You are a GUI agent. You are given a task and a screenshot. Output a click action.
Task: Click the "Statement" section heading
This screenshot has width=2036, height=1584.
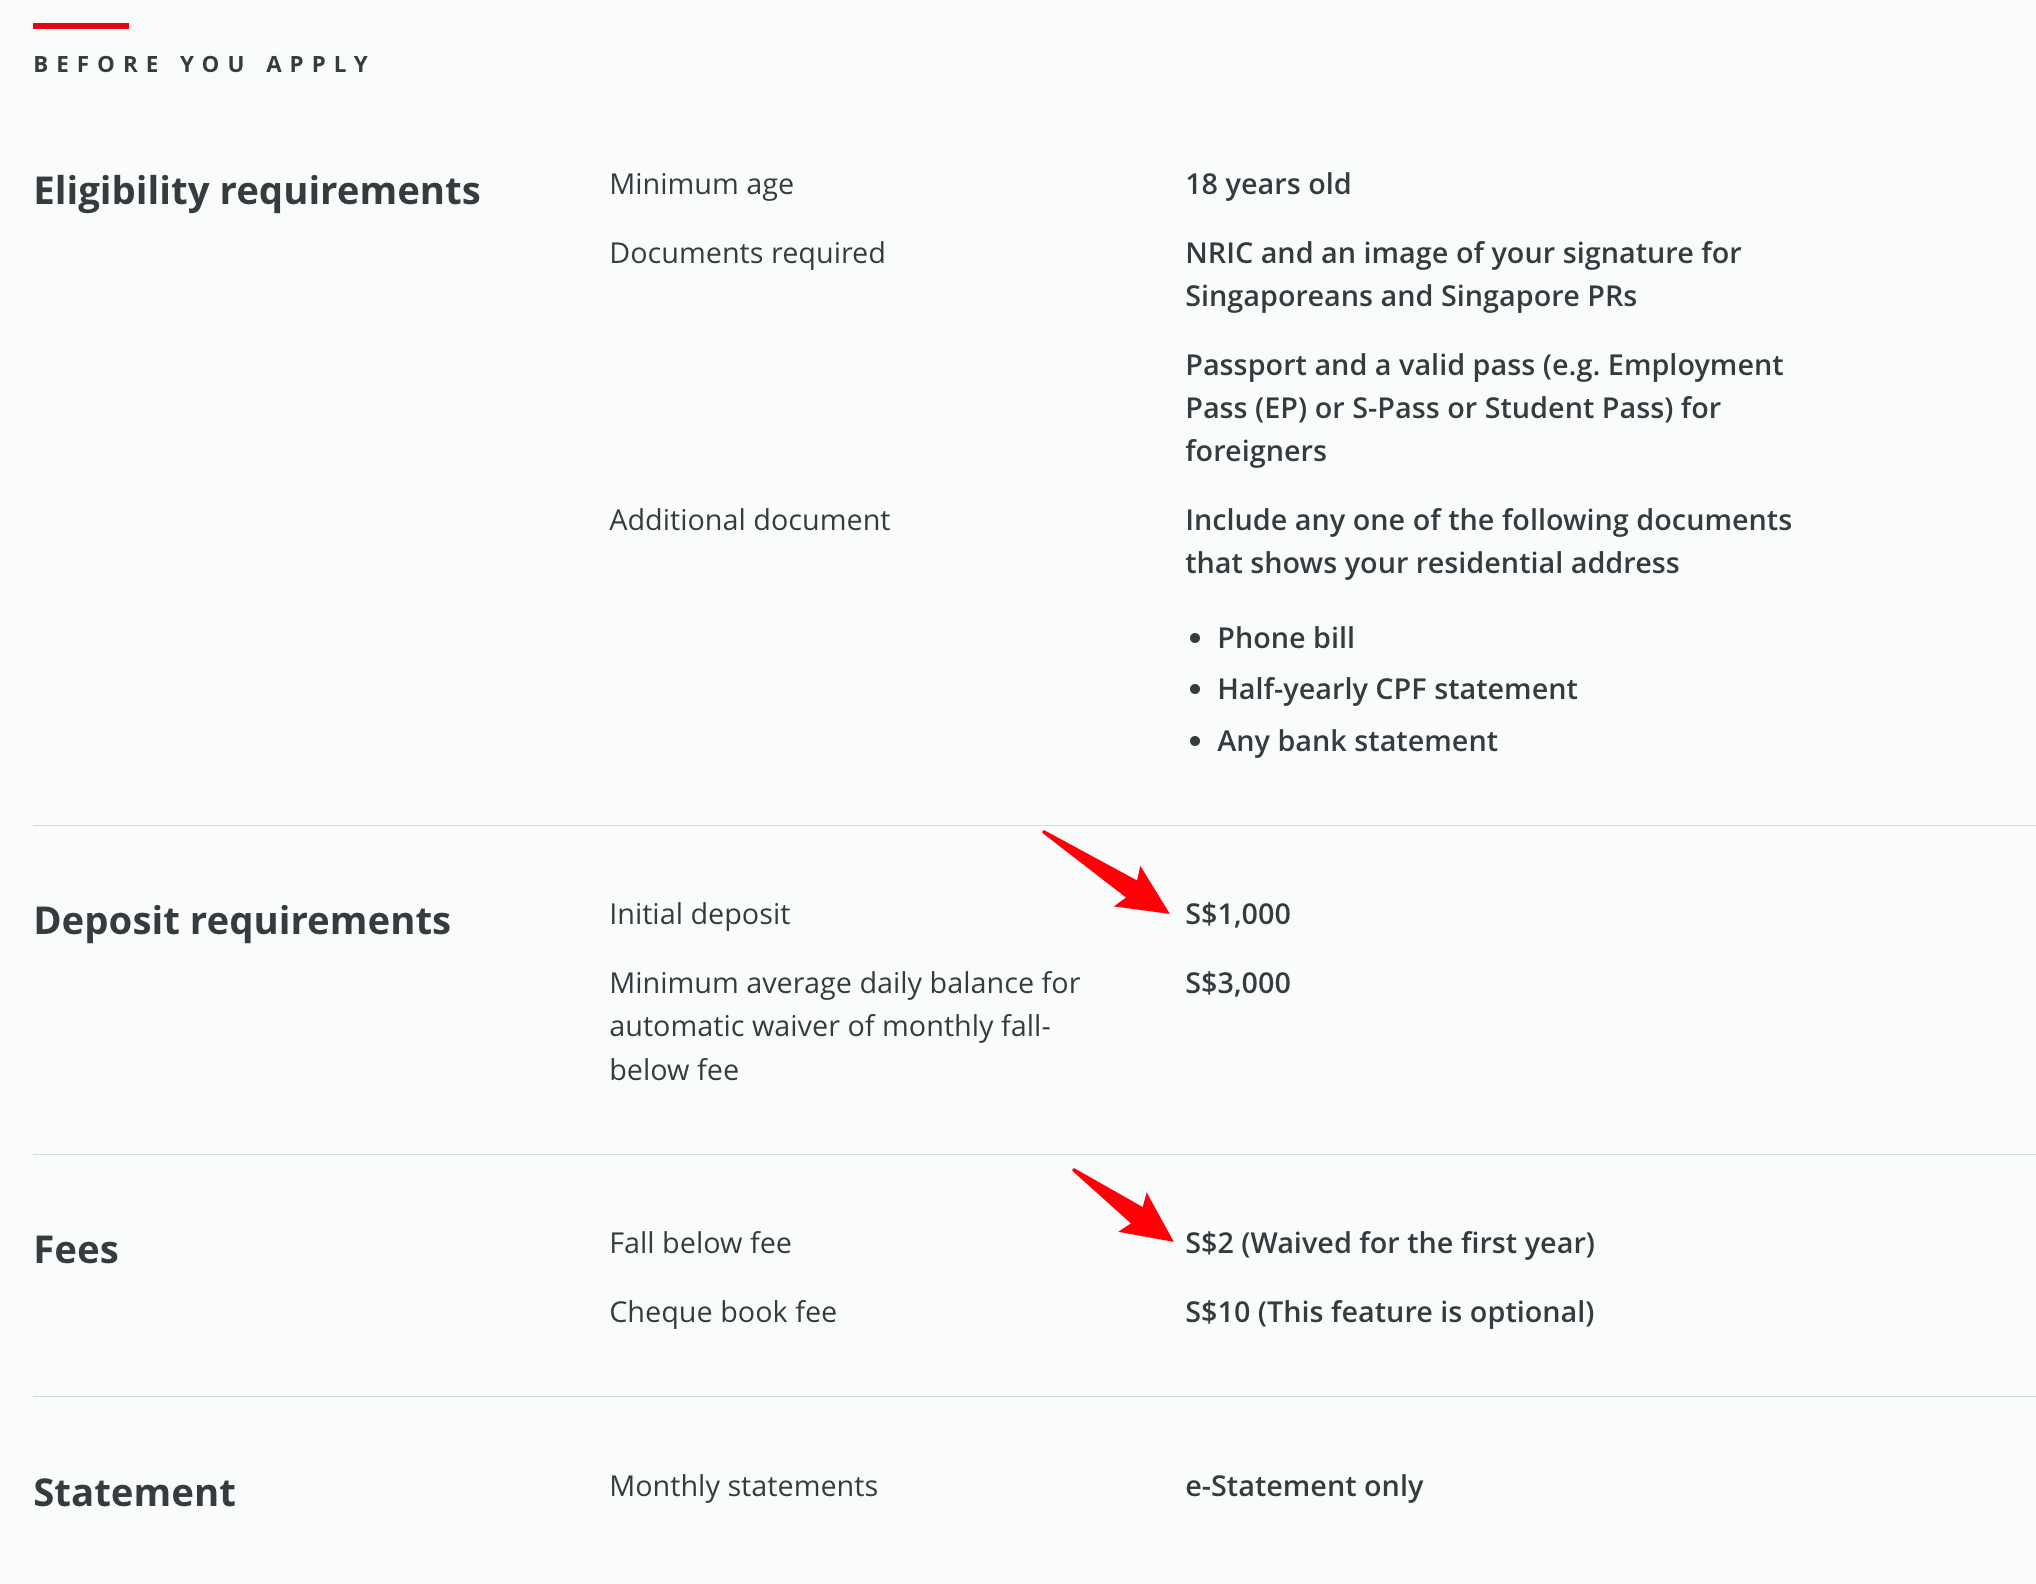coord(134,1493)
